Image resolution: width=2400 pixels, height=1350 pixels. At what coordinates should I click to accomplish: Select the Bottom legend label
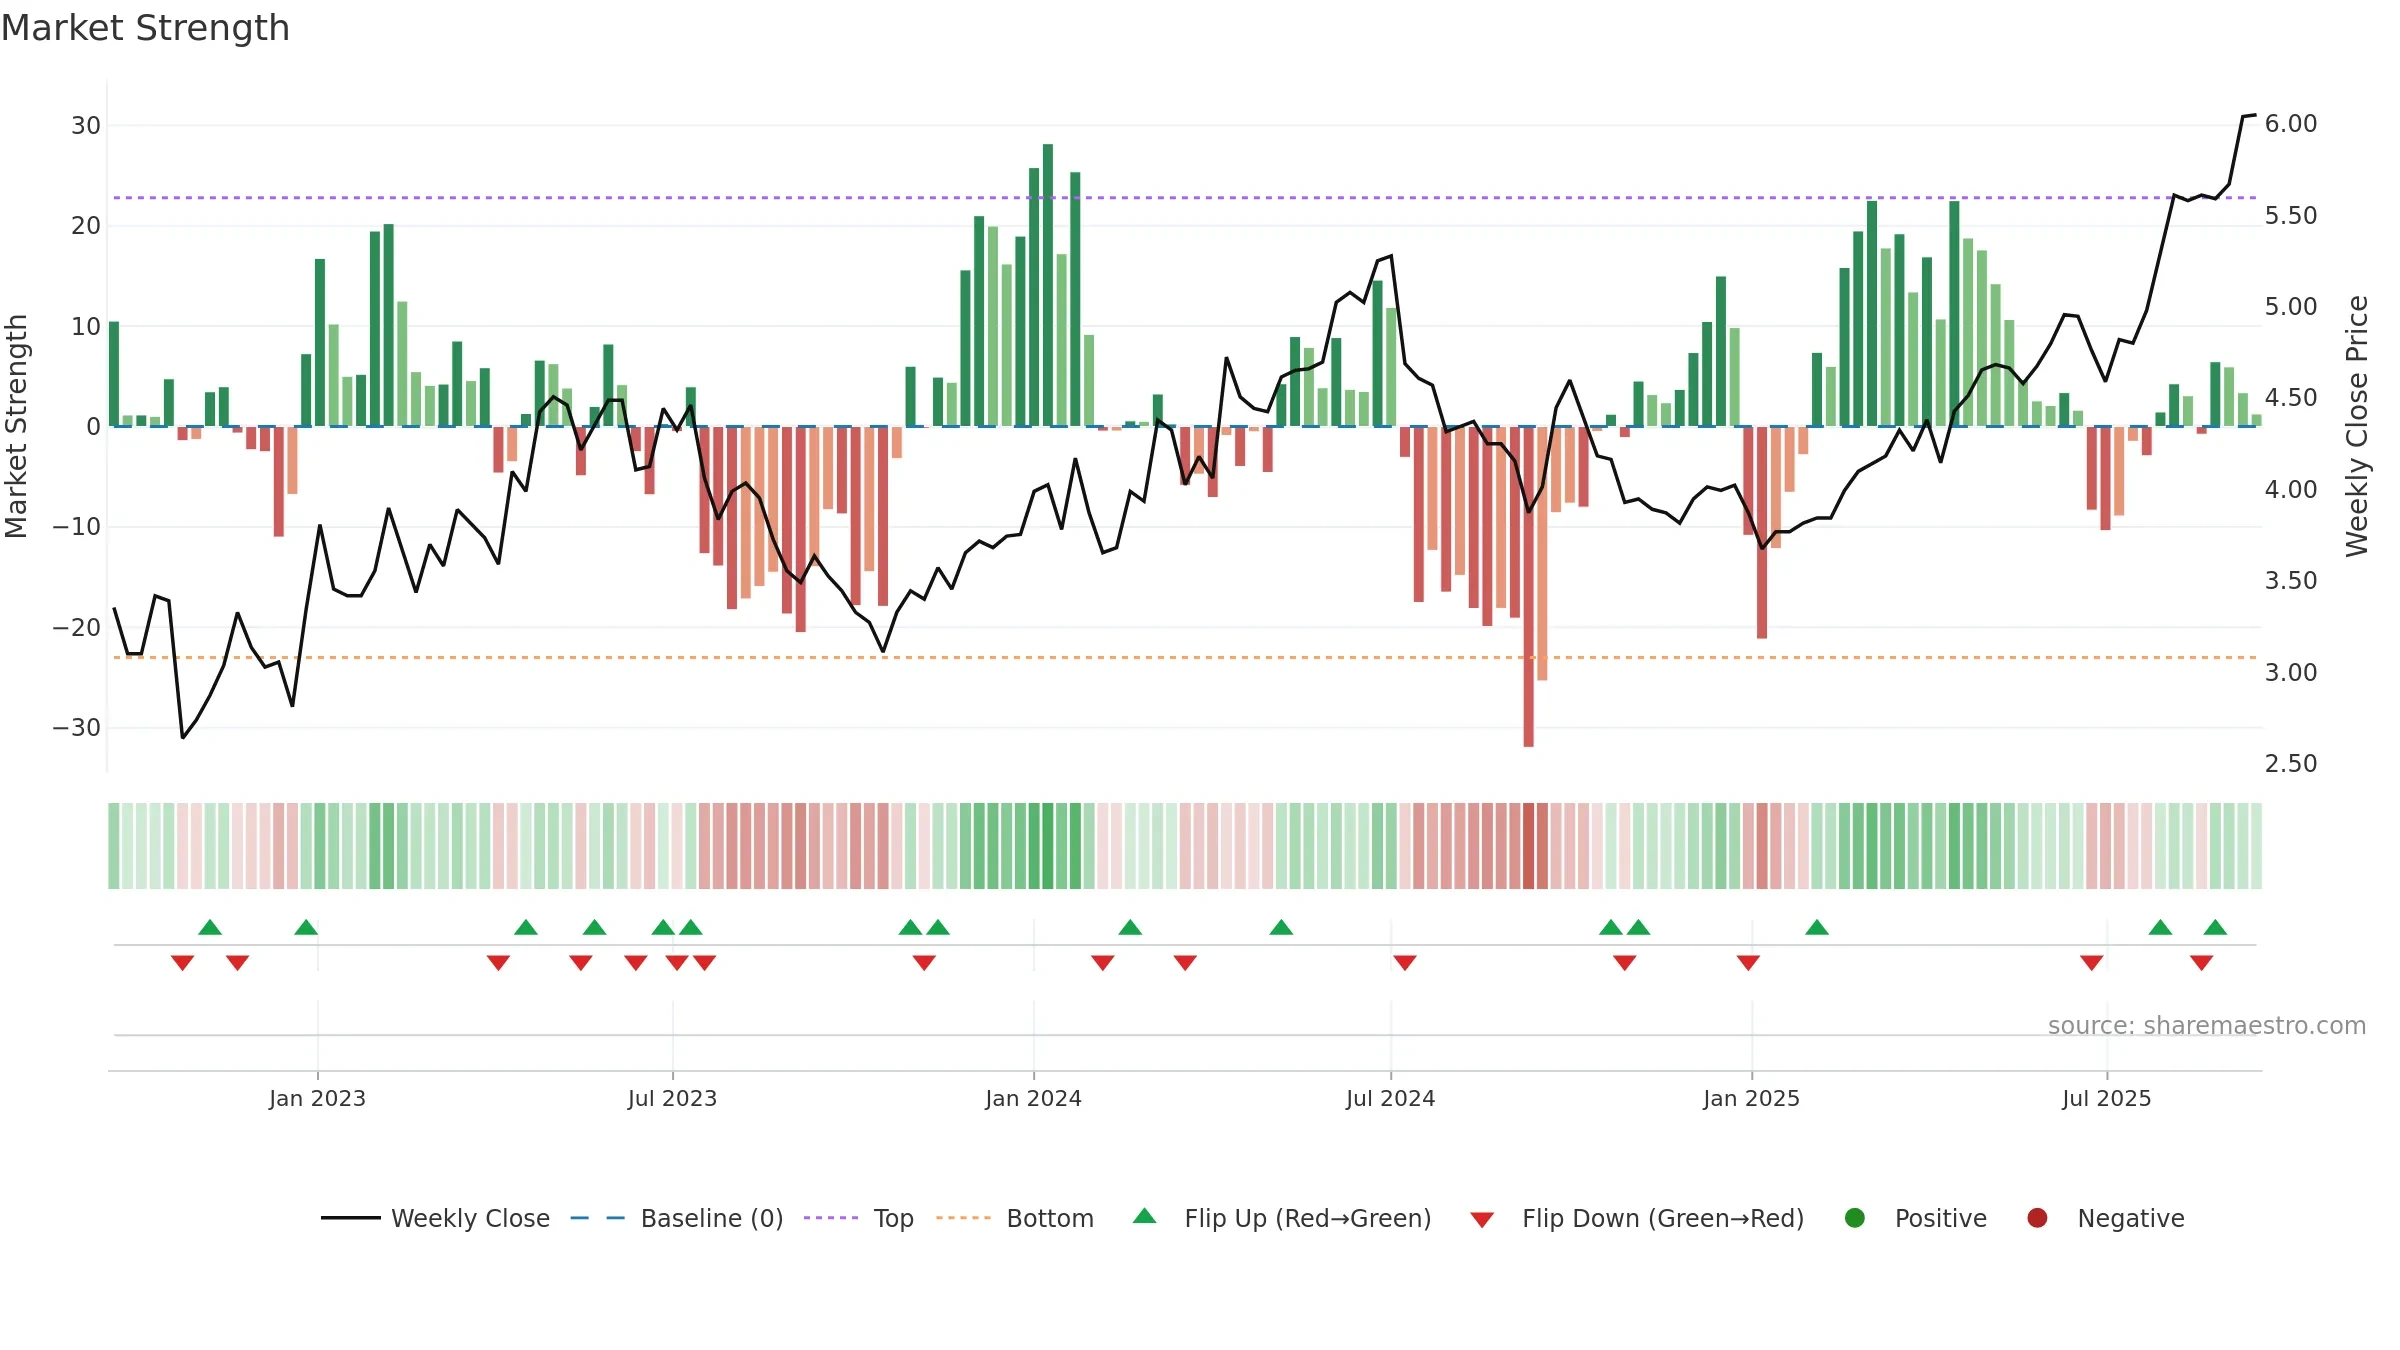(x=1050, y=1218)
